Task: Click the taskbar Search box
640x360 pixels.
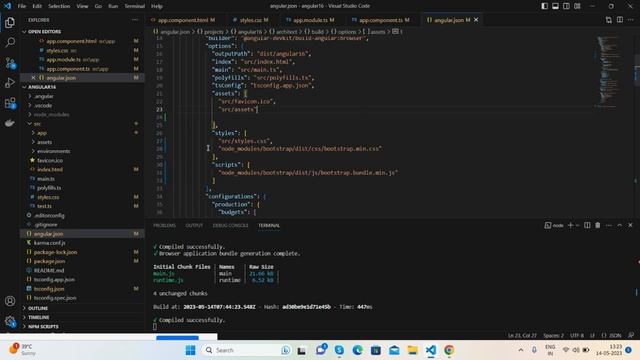Action: tap(247, 350)
